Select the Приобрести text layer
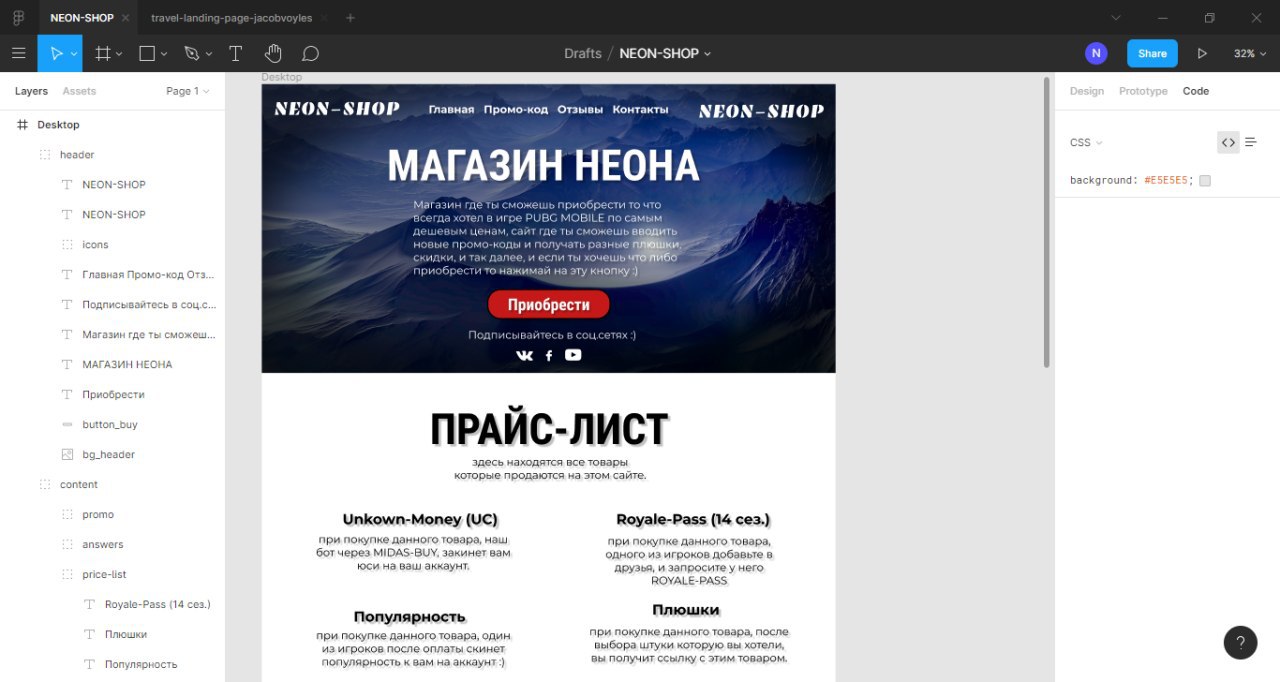 click(112, 394)
